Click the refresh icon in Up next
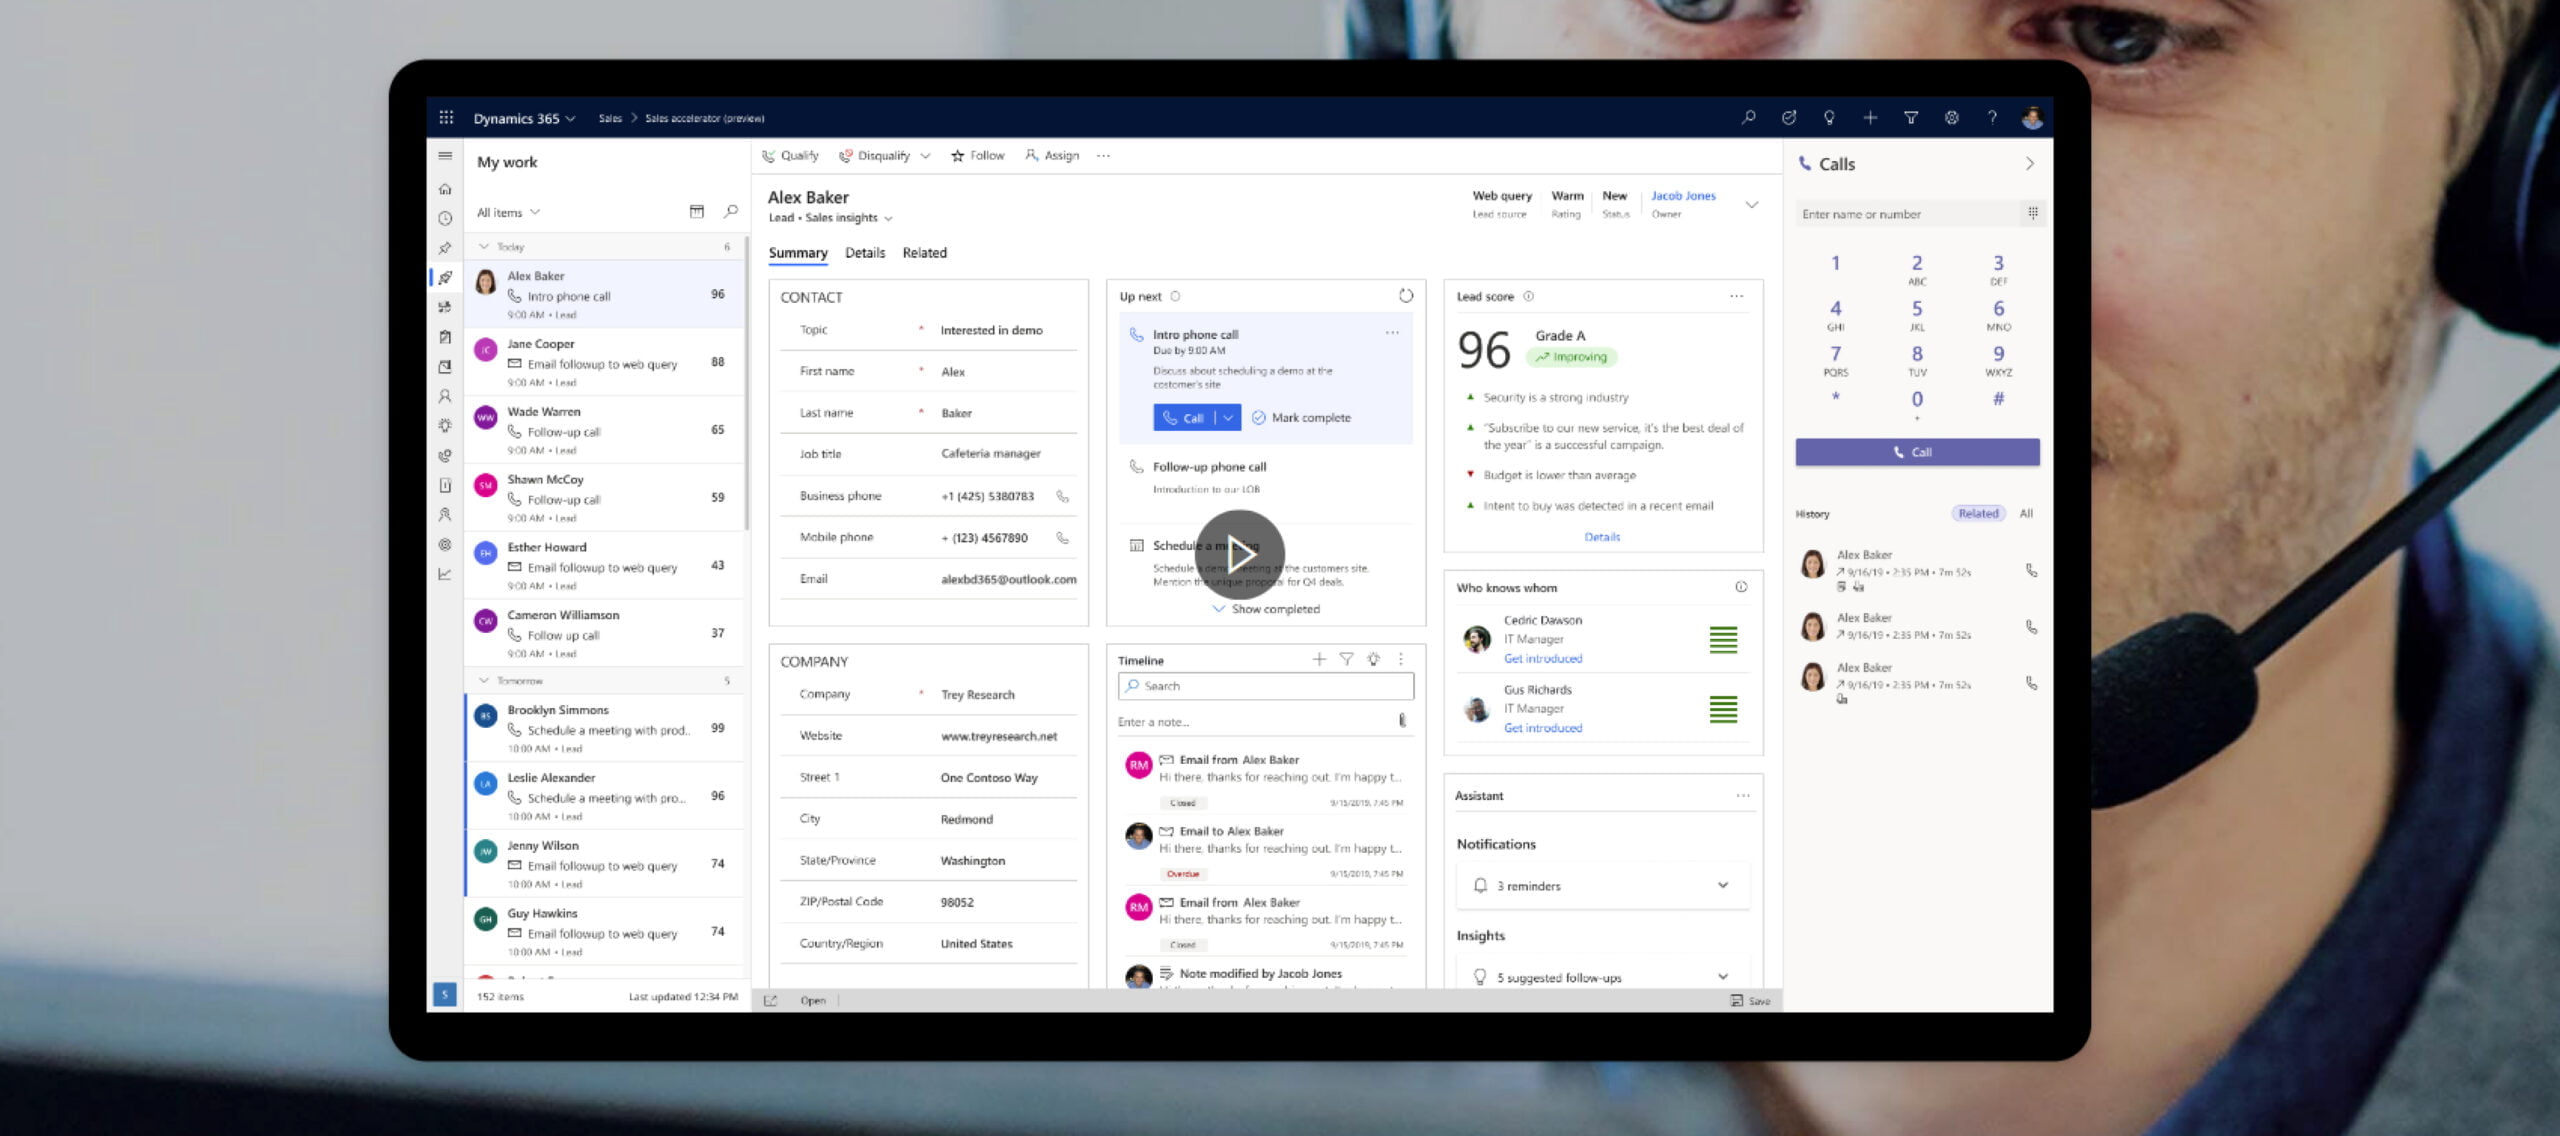The height and width of the screenshot is (1136, 2560). tap(1402, 295)
